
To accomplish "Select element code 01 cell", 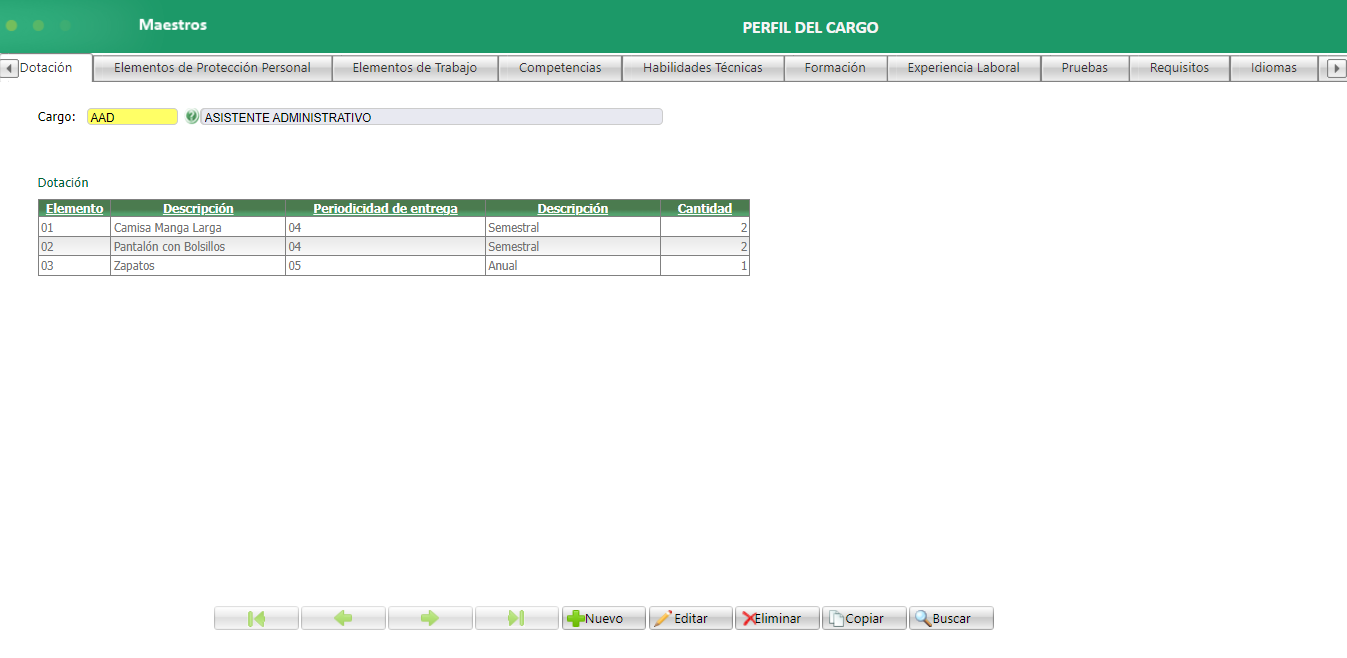I will pos(74,228).
